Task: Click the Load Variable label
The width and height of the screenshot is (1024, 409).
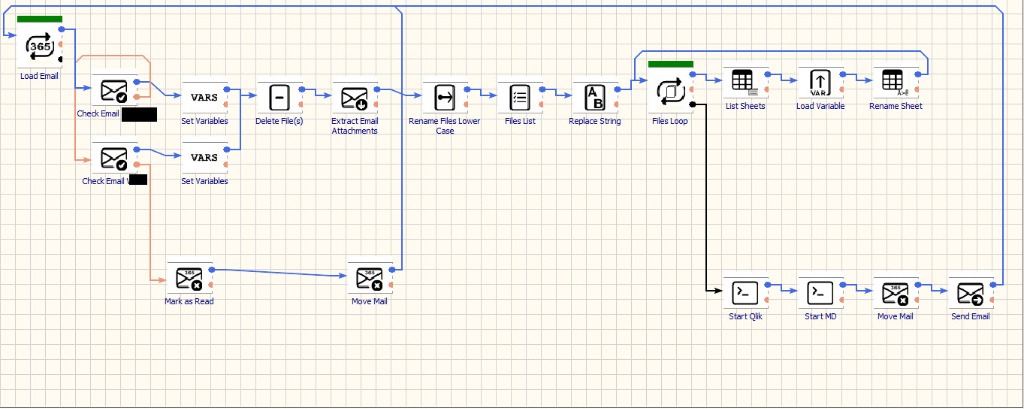Action: (x=820, y=106)
